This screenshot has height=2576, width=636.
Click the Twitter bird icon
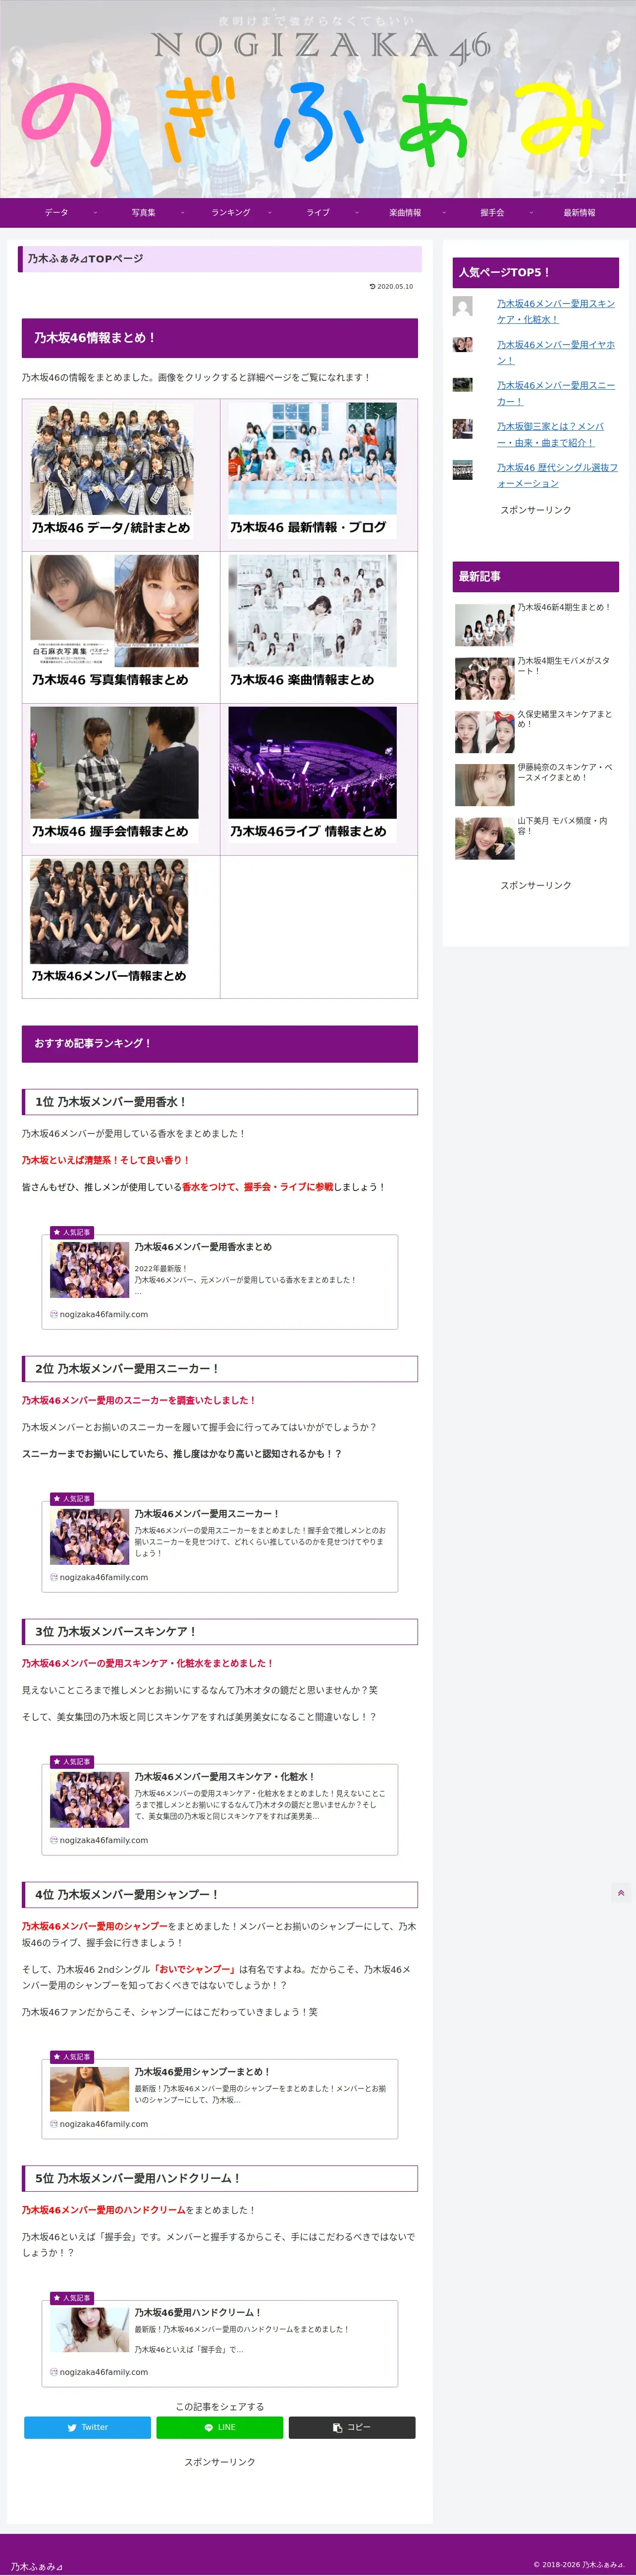tap(72, 2428)
